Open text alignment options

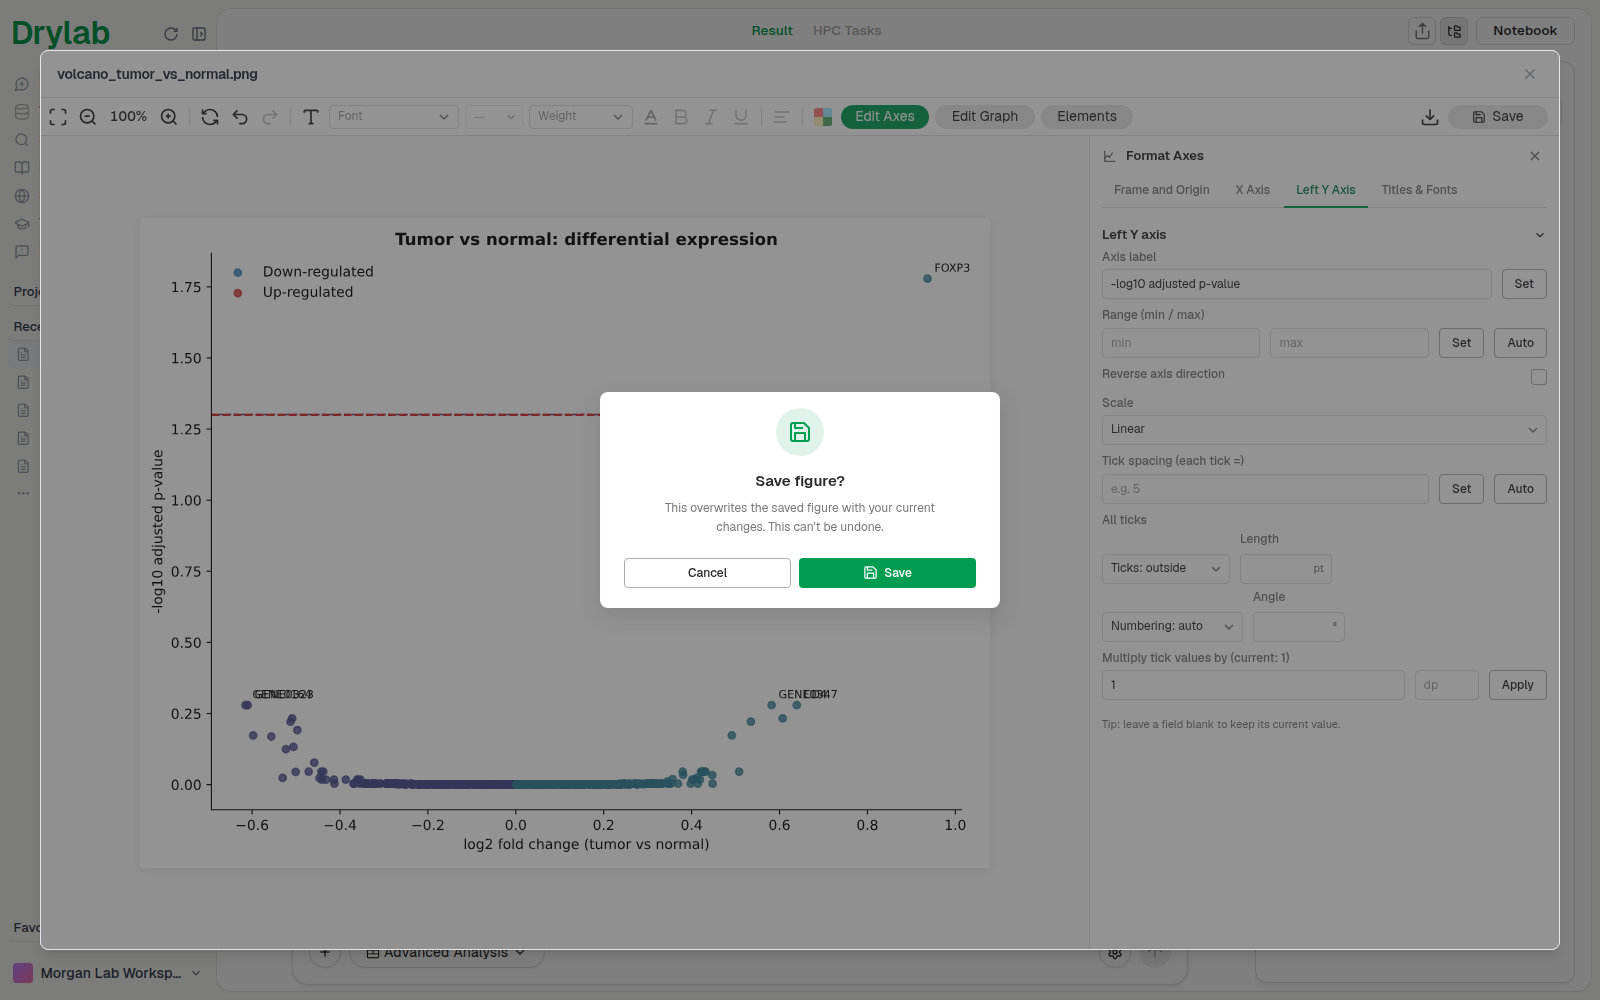tap(781, 117)
